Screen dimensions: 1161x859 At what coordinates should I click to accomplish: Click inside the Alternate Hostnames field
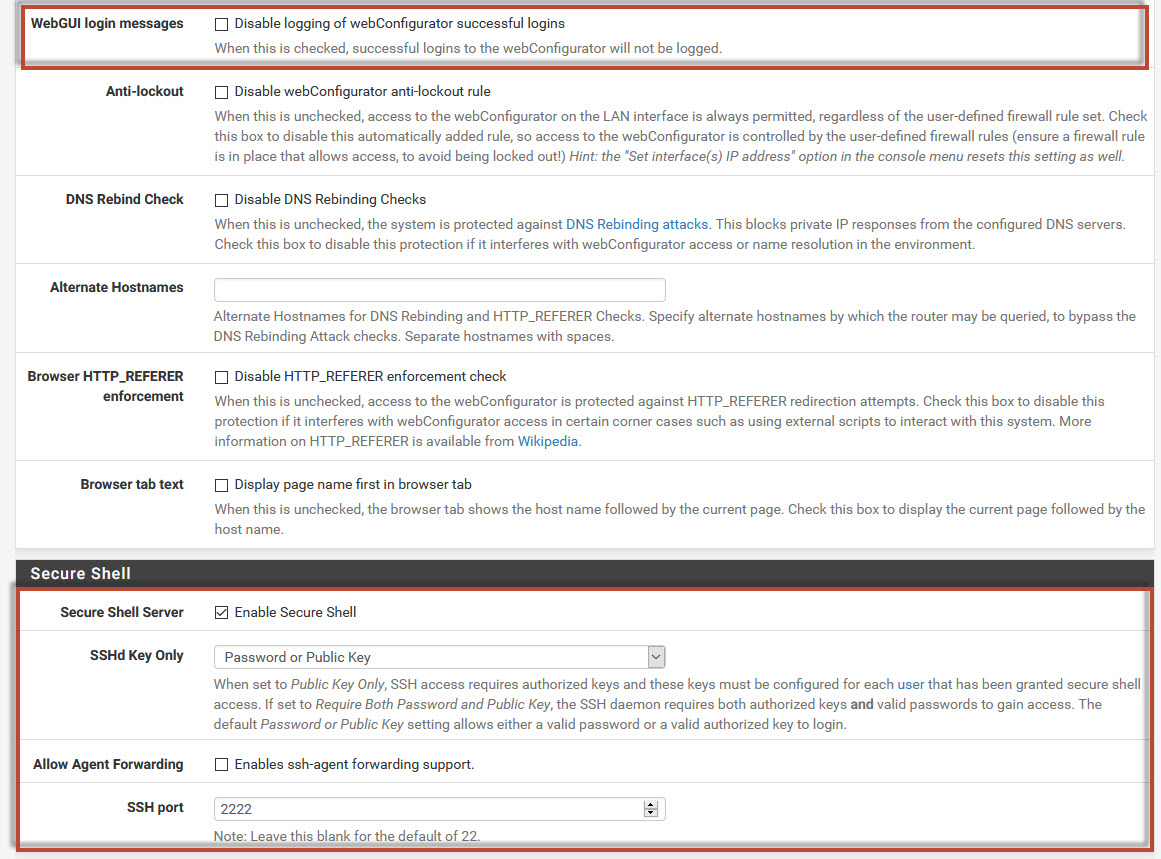click(439, 290)
